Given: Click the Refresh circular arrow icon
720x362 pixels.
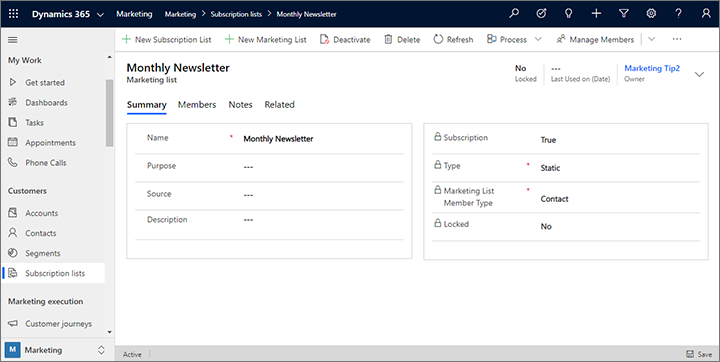Looking at the screenshot, I should point(438,40).
